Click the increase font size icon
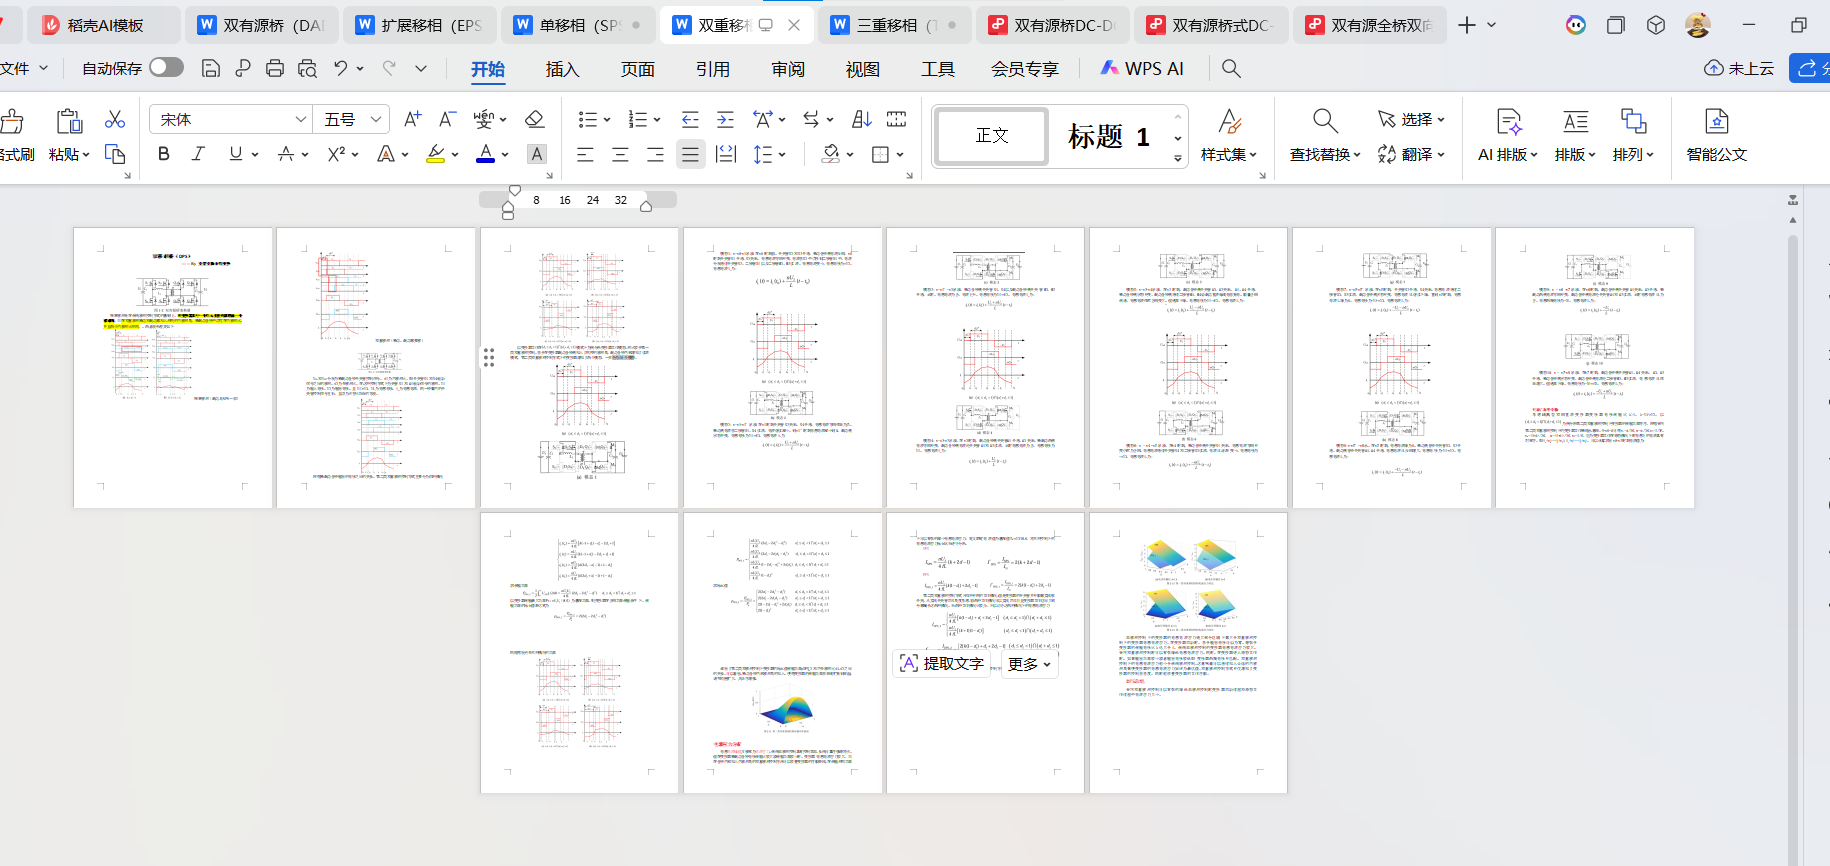 pyautogui.click(x=412, y=120)
